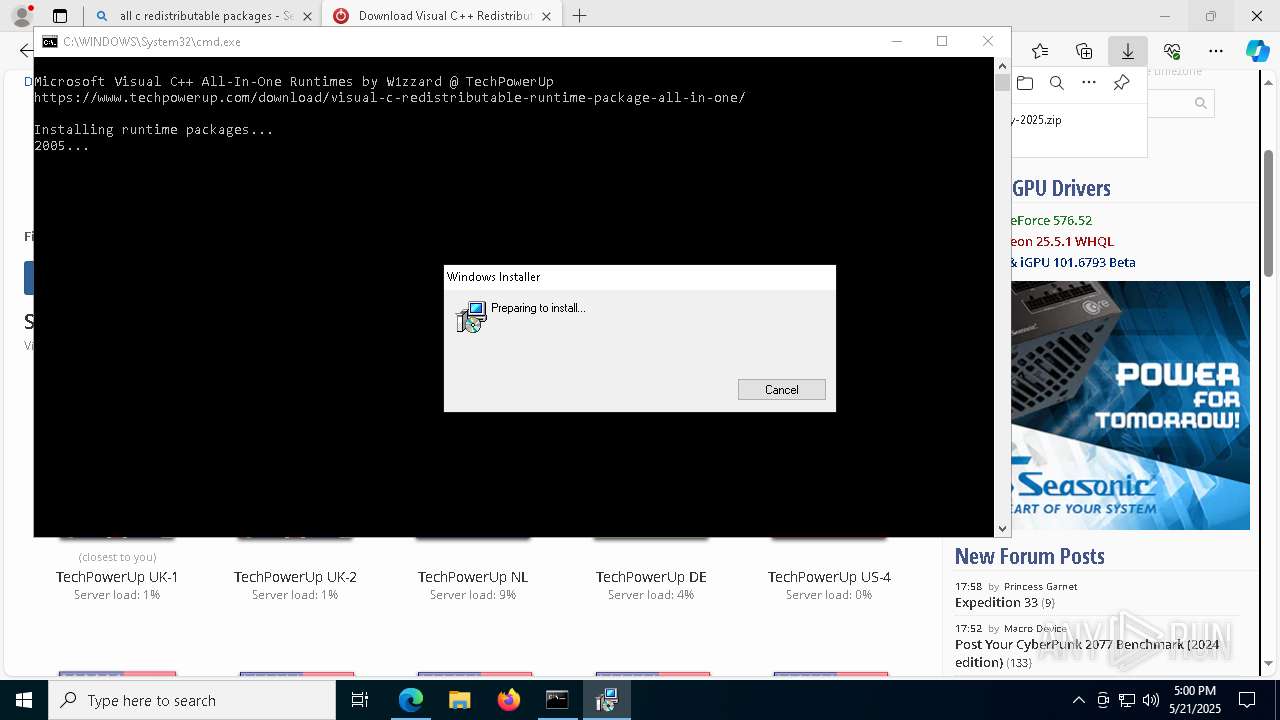Switch to Command Prompt taskbar icon
The height and width of the screenshot is (720, 1280).
[x=557, y=700]
